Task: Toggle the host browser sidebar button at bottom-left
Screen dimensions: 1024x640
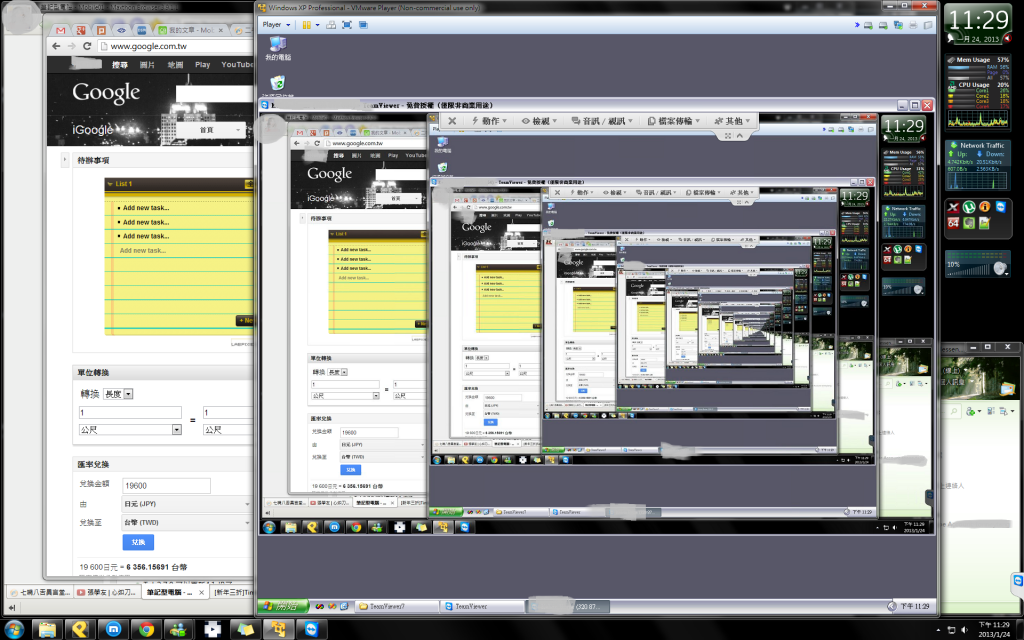Action: (x=11, y=608)
